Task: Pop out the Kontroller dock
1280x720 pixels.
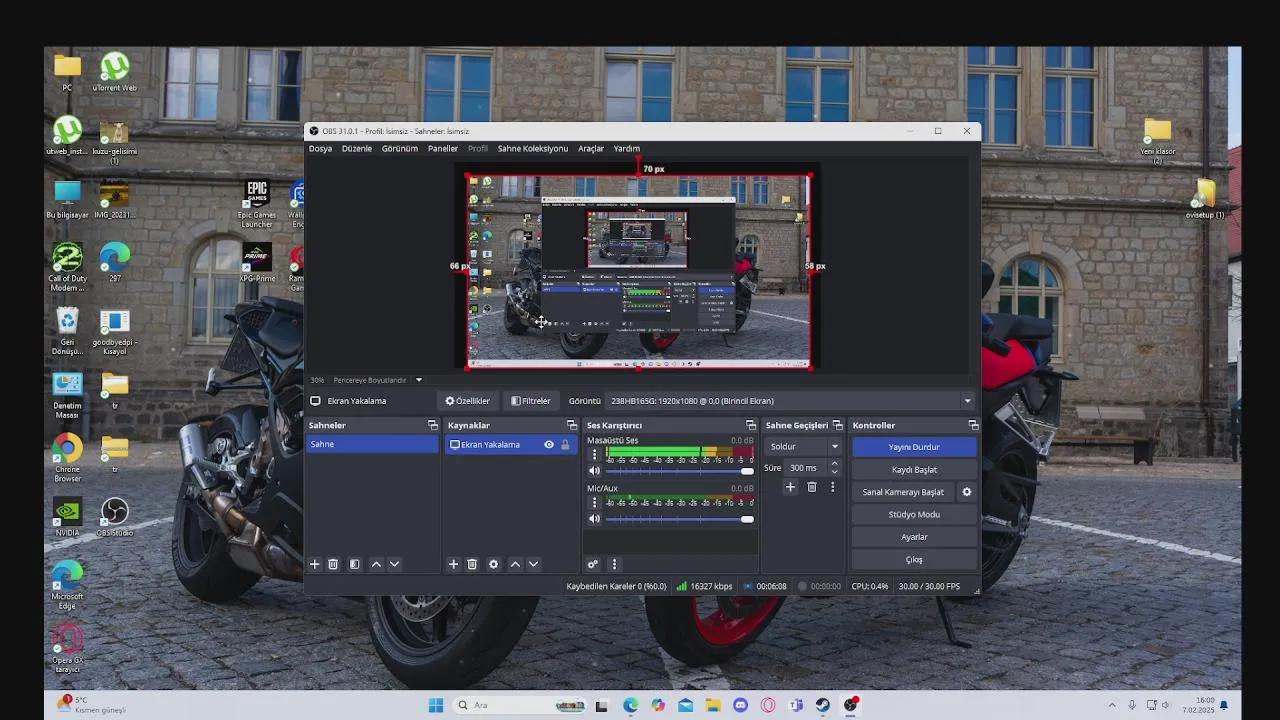Action: click(x=973, y=425)
